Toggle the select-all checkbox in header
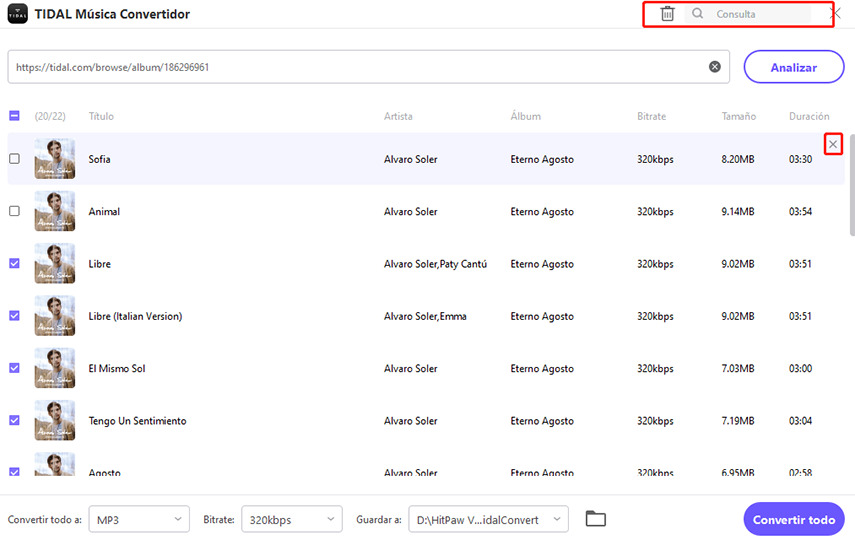Viewport: 855px width, 540px height. click(x=15, y=116)
